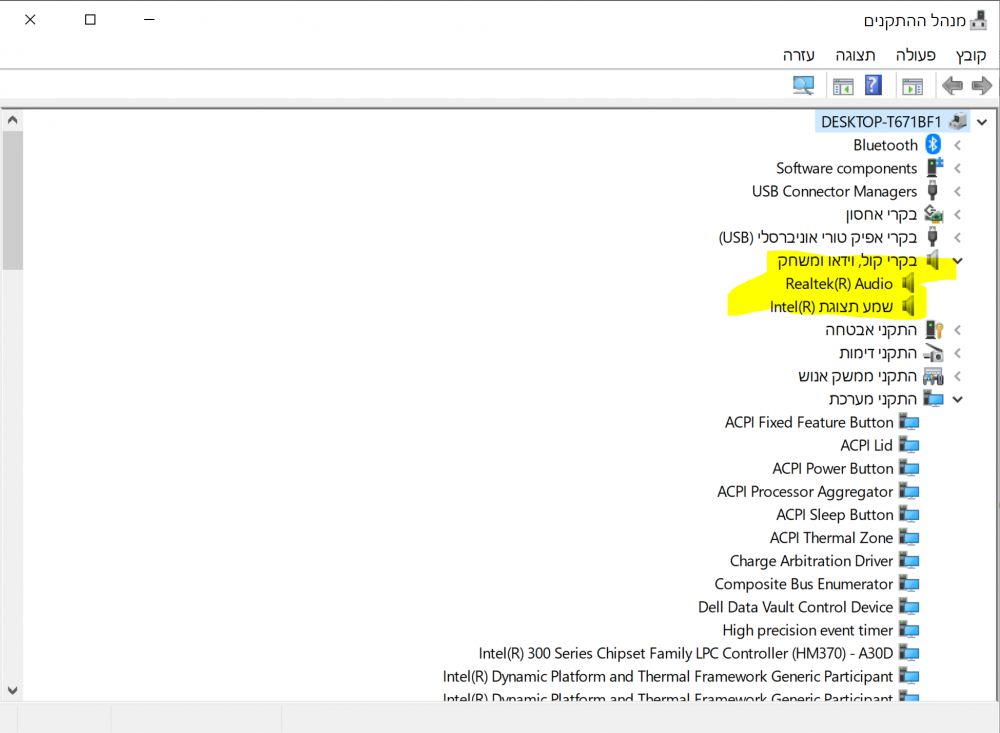Expand the התקני אבטחה category
The height and width of the screenshot is (733, 1000).
pyautogui.click(x=957, y=330)
